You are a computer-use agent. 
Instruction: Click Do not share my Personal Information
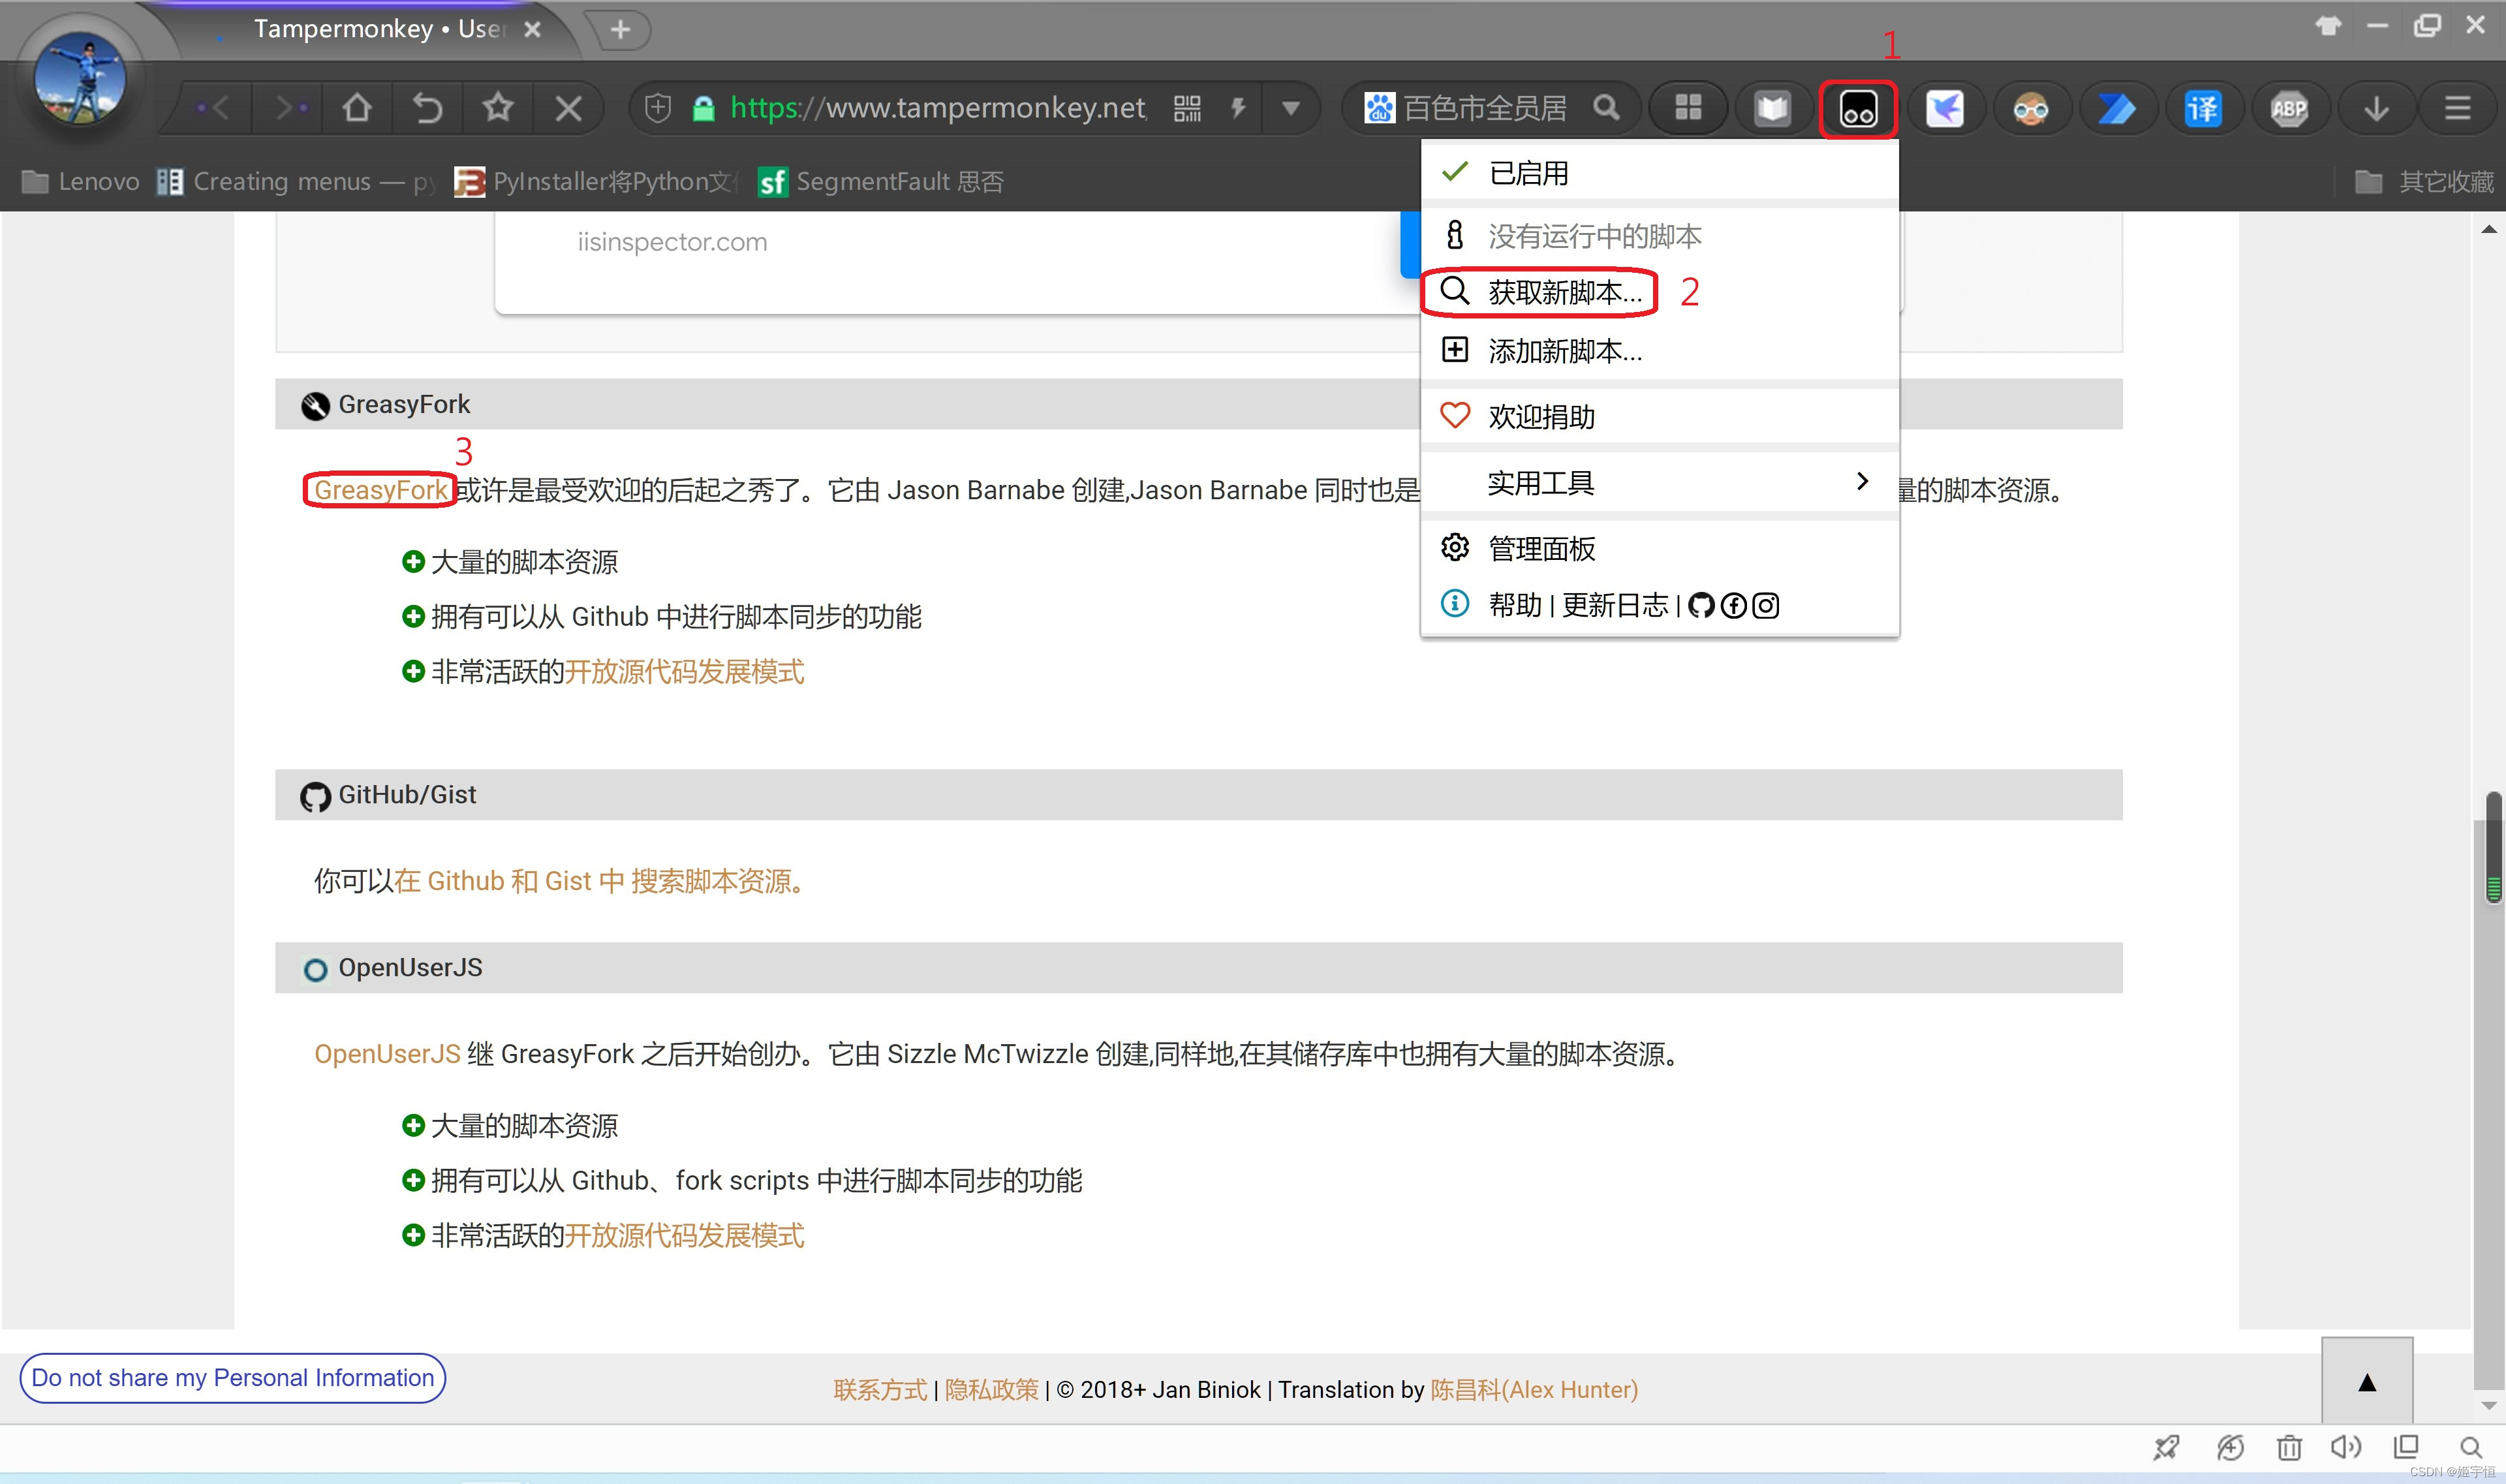coord(232,1378)
